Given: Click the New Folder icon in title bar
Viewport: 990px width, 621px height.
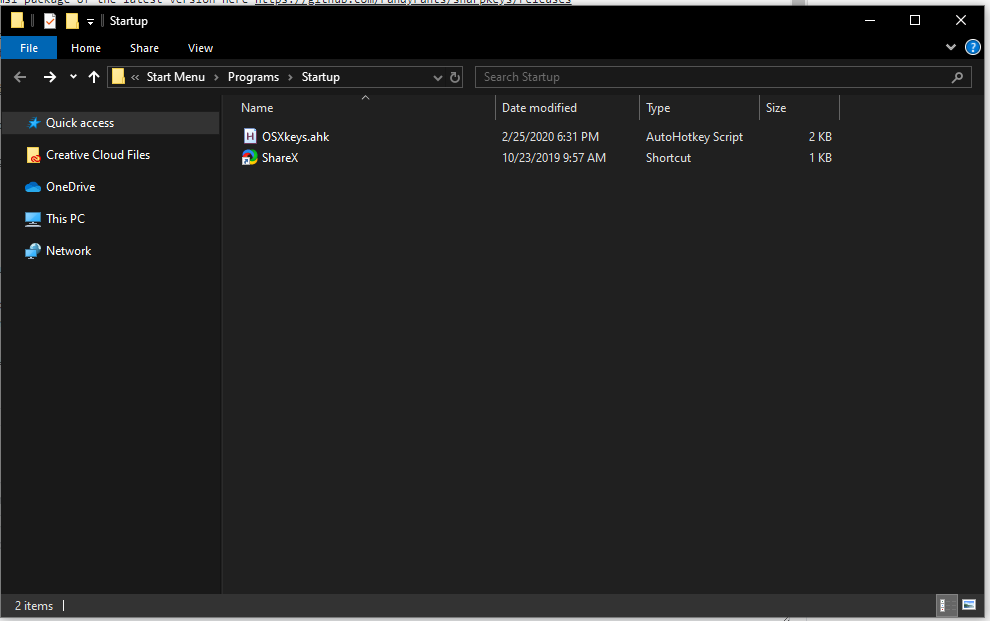Looking at the screenshot, I should 73,21.
